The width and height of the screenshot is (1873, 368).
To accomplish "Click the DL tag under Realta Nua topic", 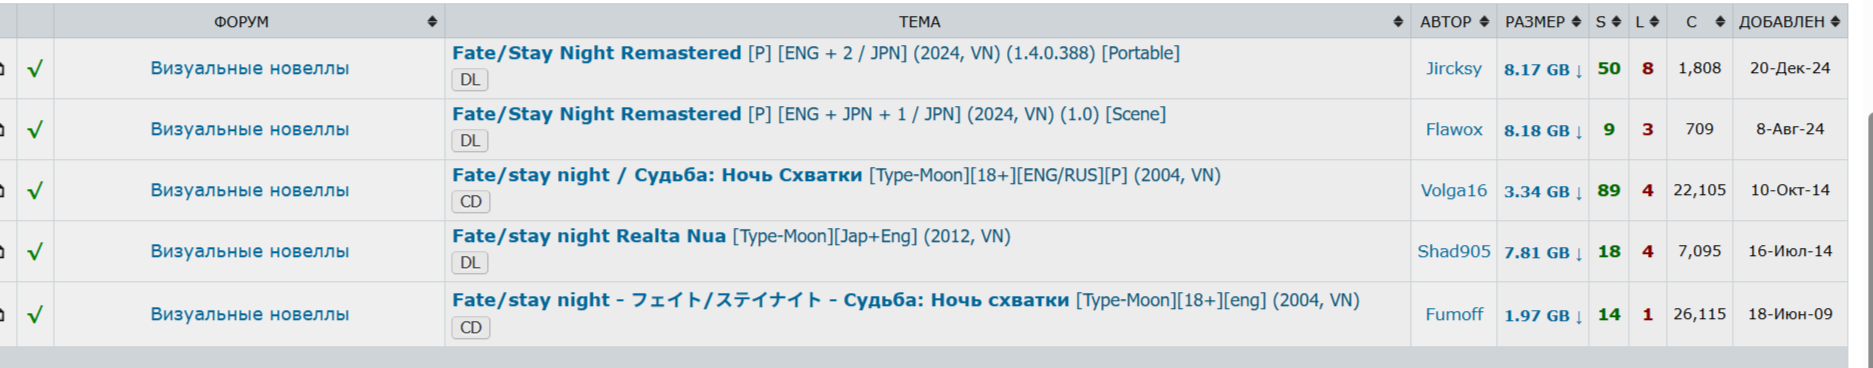I will tap(470, 263).
